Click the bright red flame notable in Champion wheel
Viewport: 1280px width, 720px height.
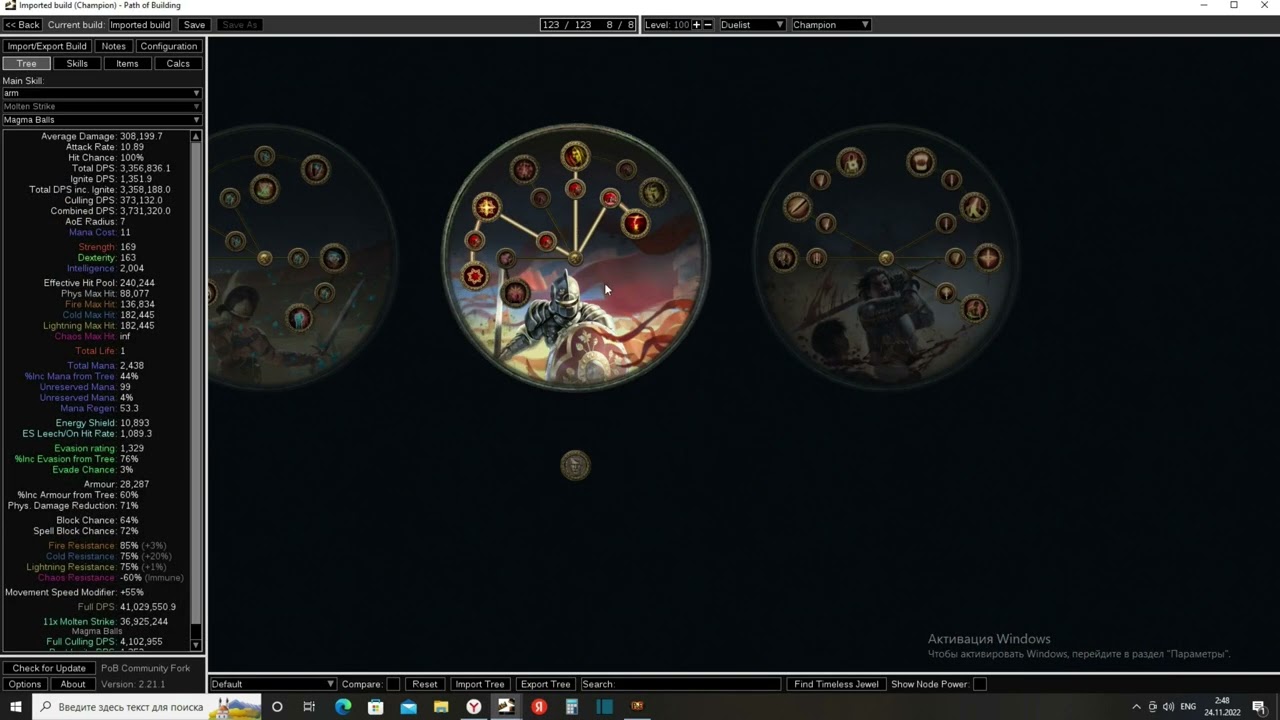pyautogui.click(x=635, y=224)
